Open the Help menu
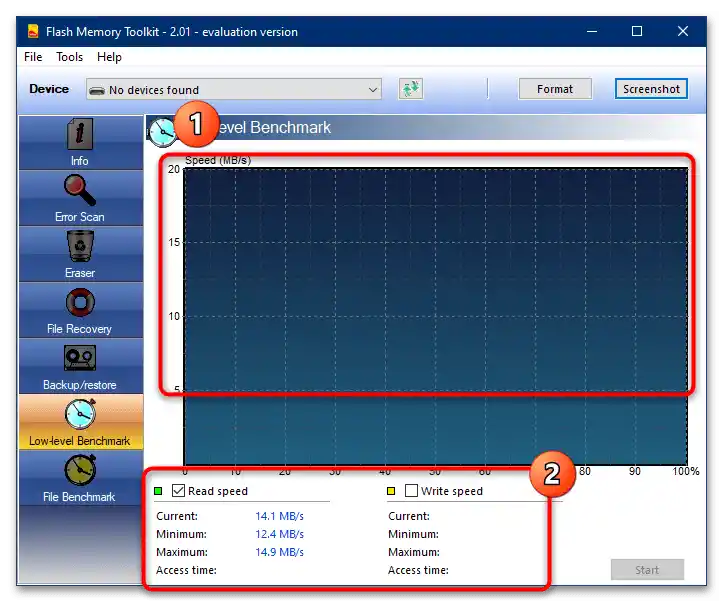The height and width of the screenshot is (602, 723). (109, 57)
